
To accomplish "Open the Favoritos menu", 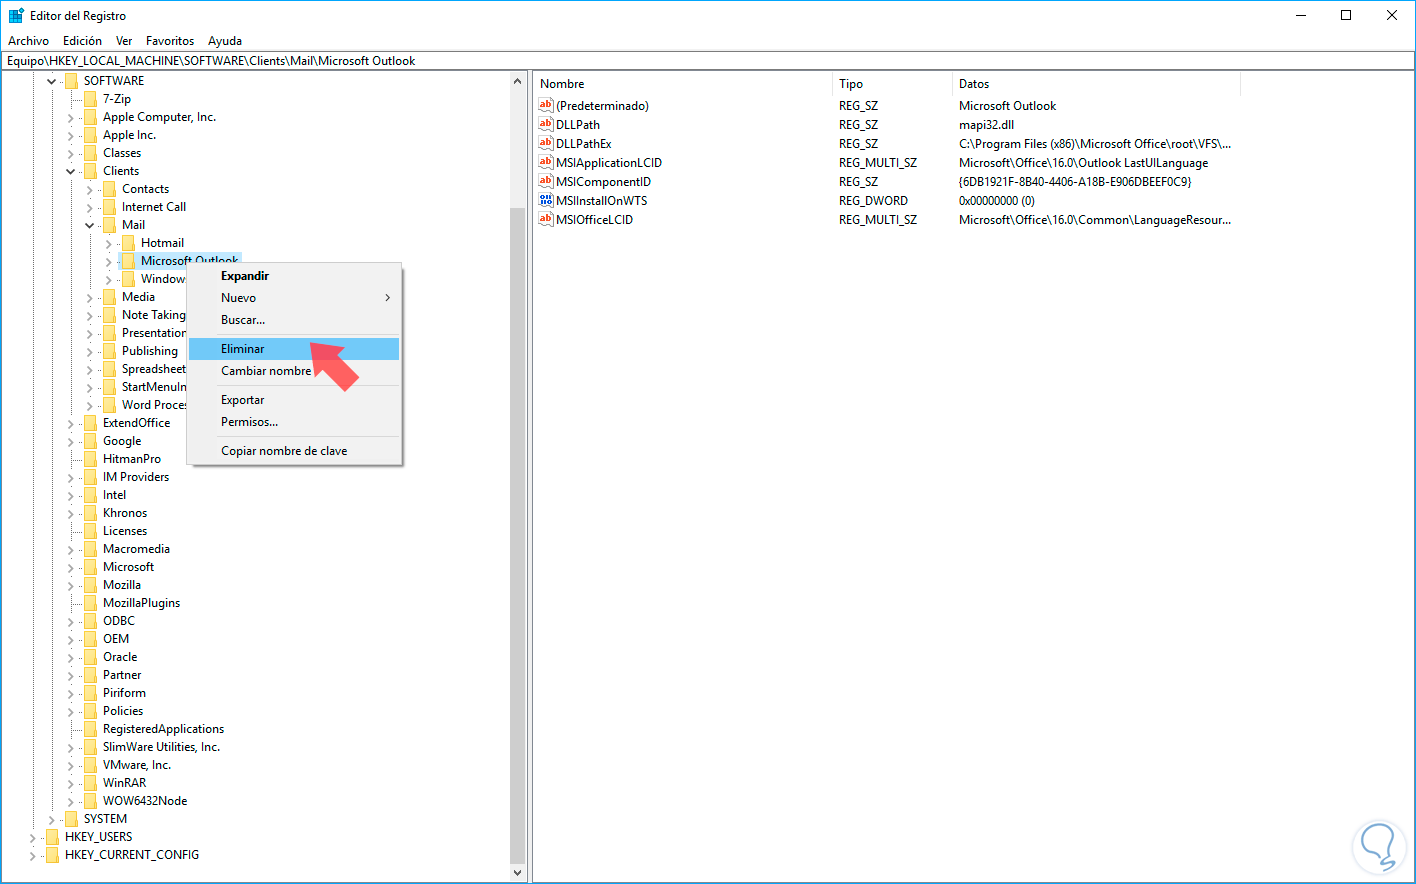I will (x=170, y=41).
